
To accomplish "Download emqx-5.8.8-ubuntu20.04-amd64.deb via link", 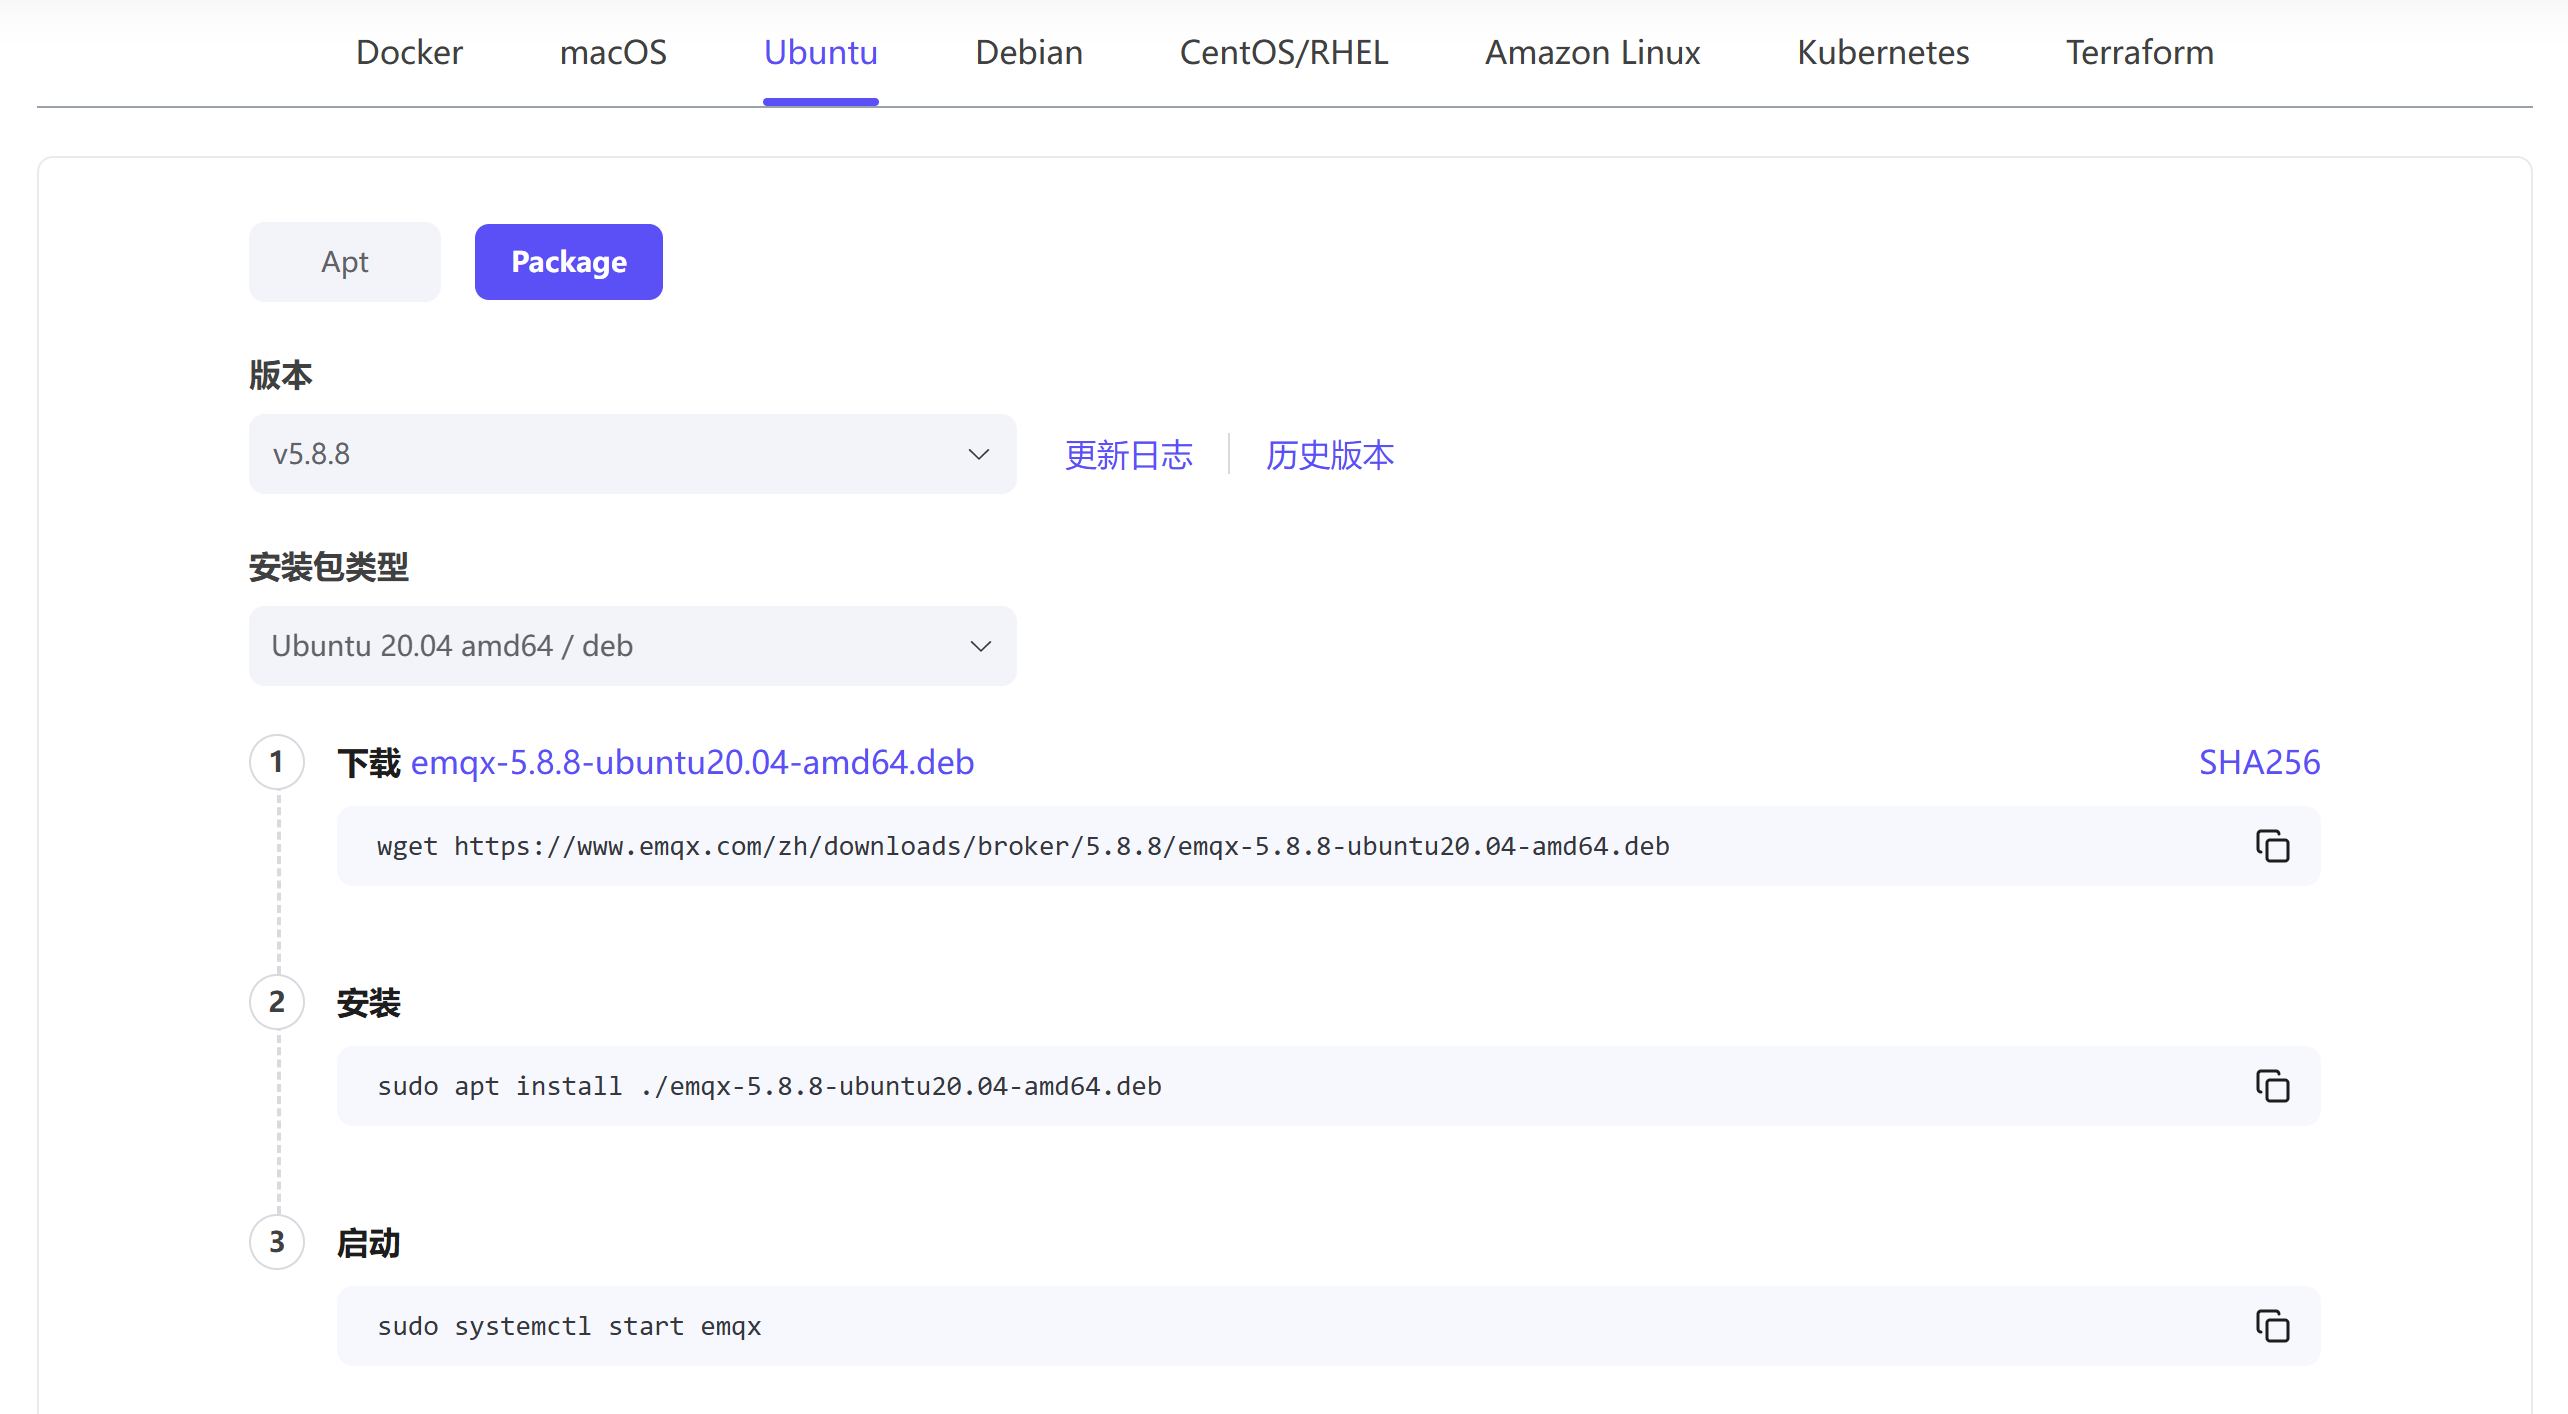I will [692, 763].
